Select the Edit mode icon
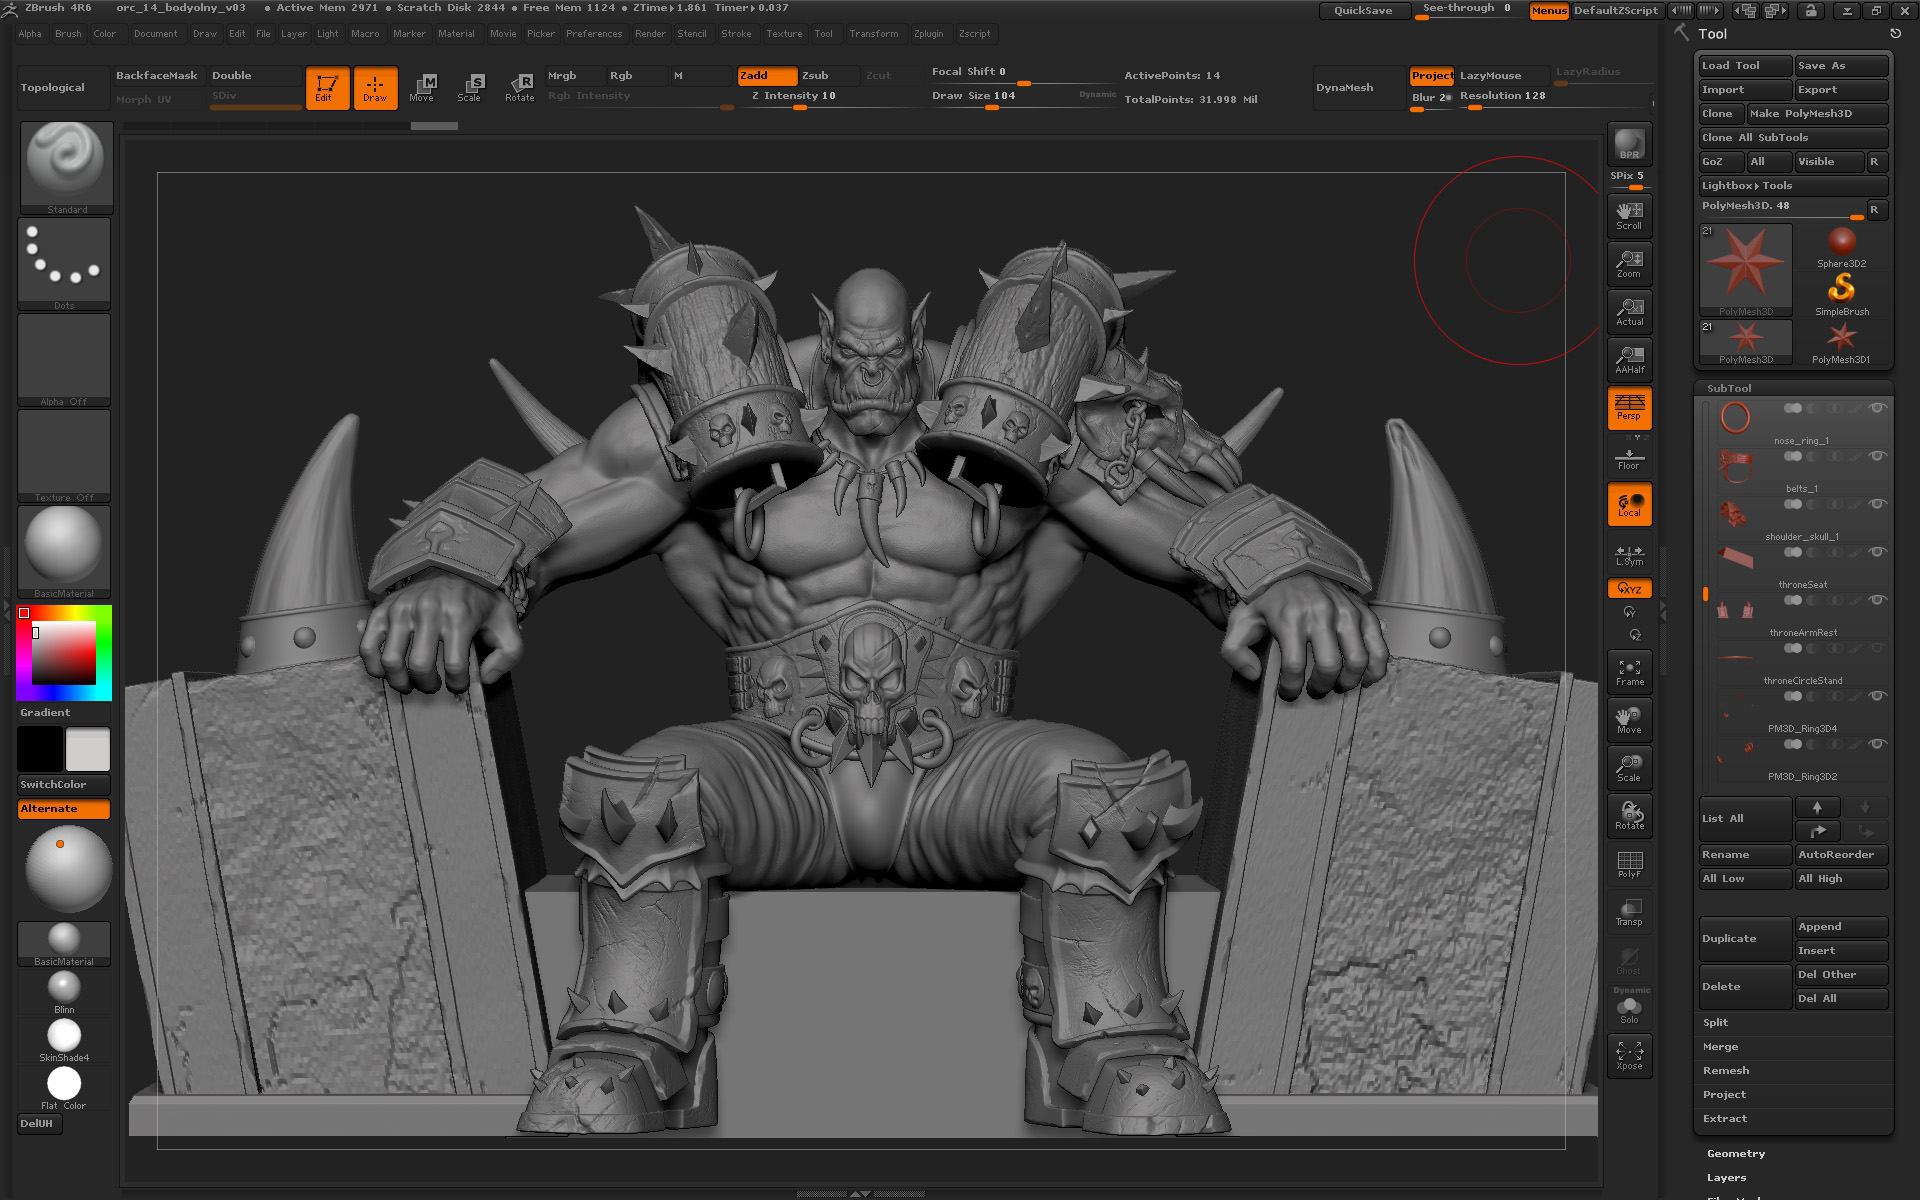Viewport: 1920px width, 1200px height. (x=327, y=88)
